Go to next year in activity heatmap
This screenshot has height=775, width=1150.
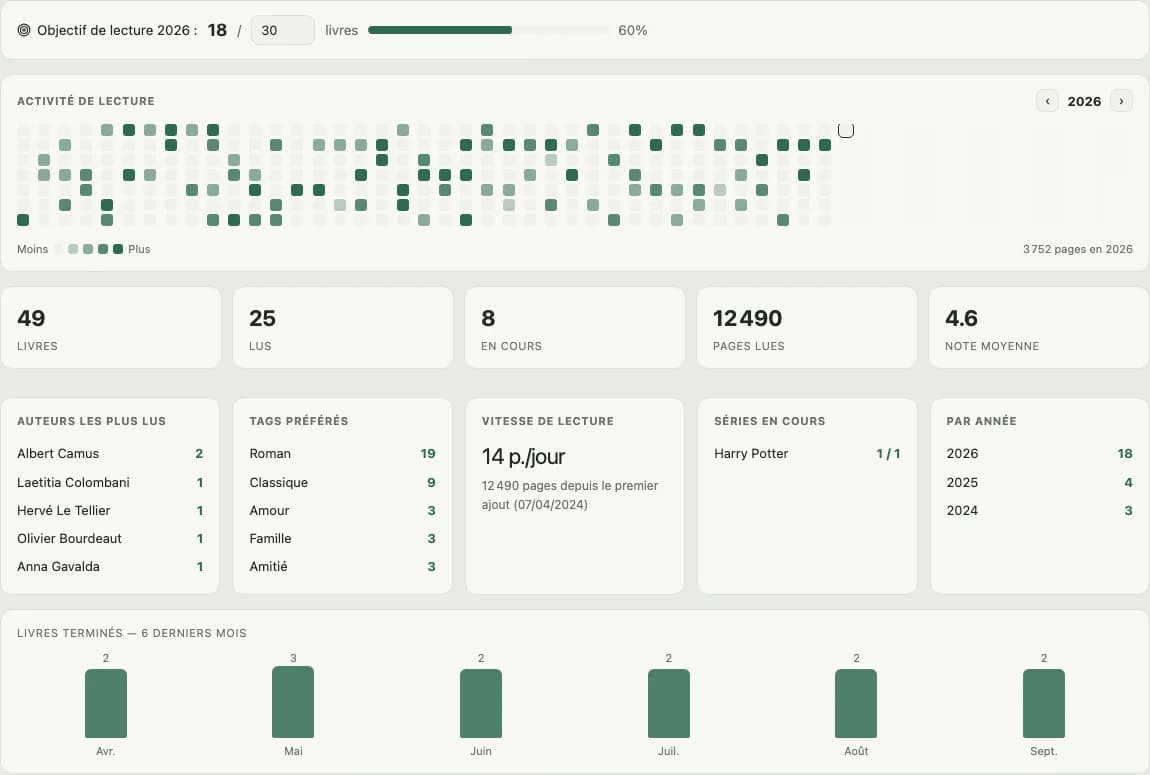(x=1121, y=101)
